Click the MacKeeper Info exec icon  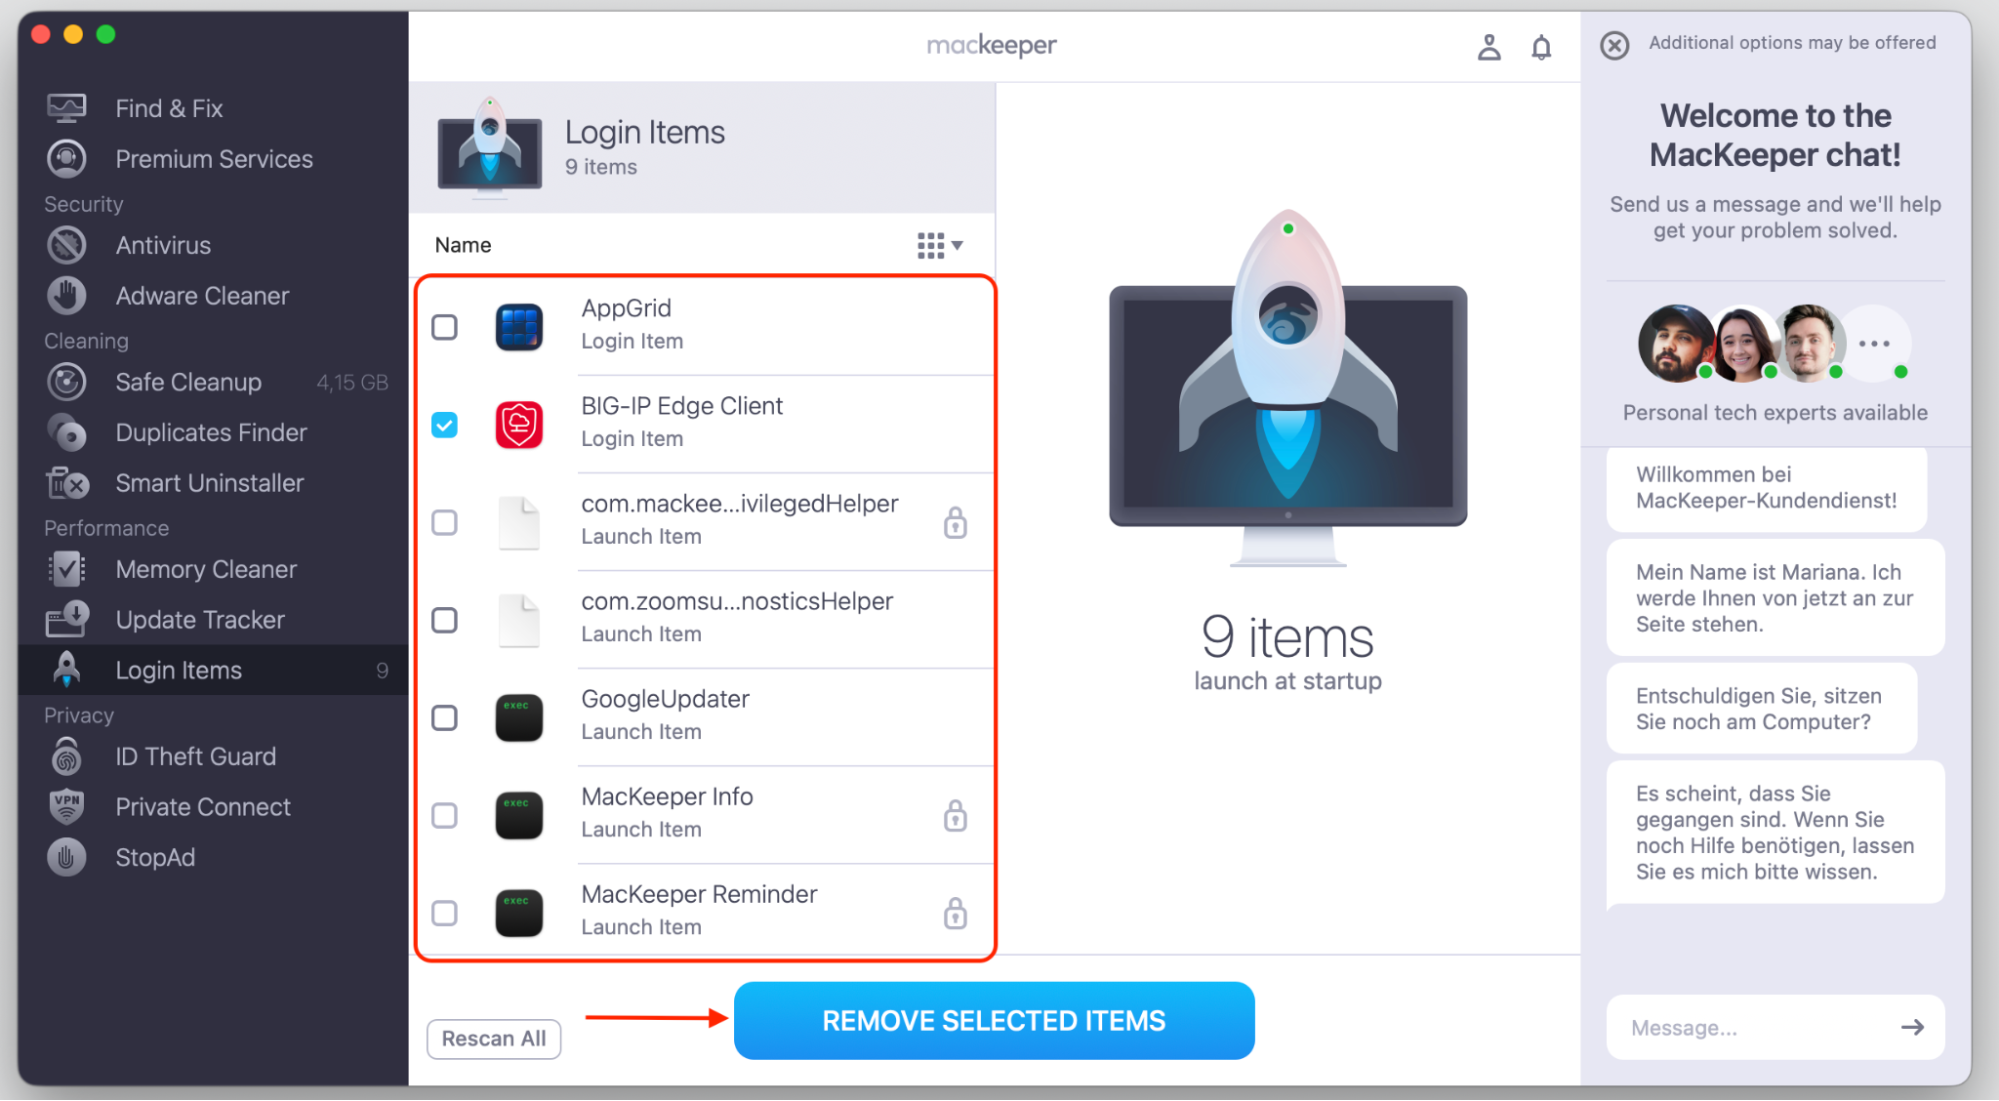519,815
